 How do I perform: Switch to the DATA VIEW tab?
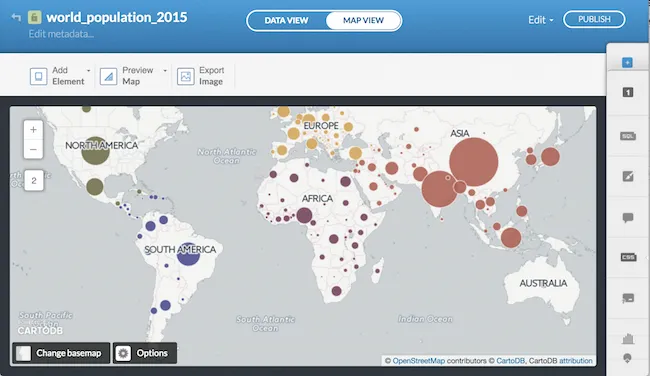click(286, 20)
